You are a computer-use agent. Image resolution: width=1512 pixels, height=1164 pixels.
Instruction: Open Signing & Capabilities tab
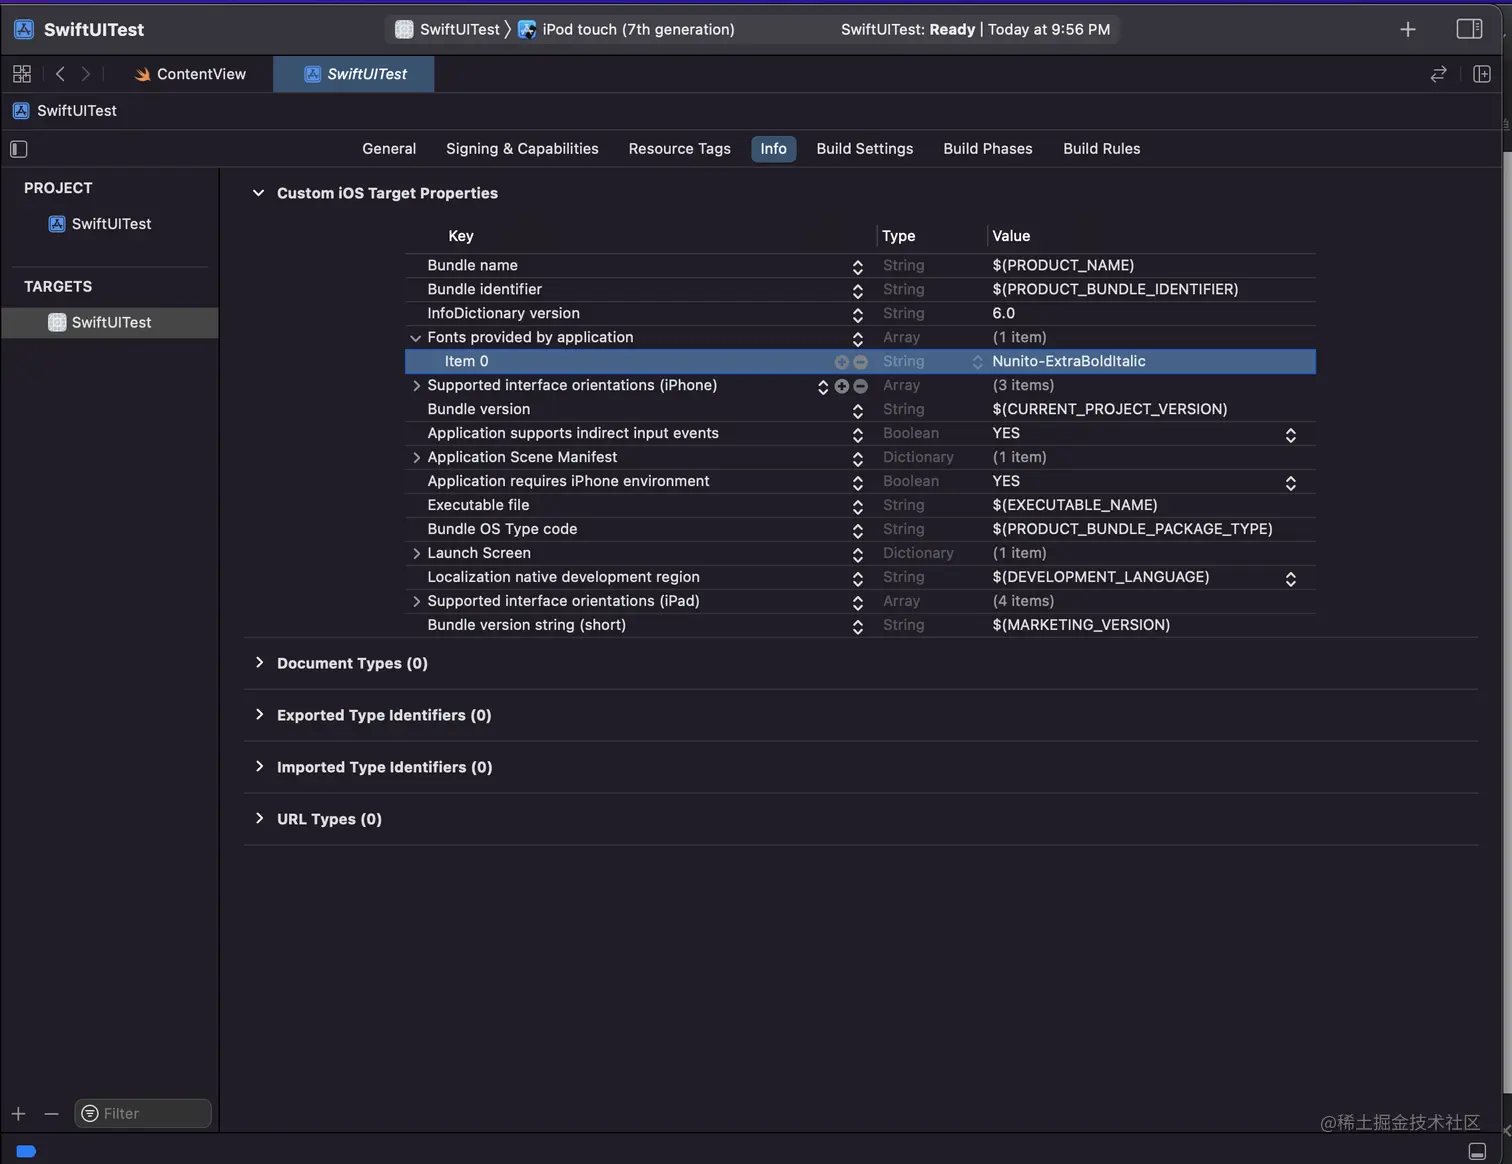[x=522, y=149]
